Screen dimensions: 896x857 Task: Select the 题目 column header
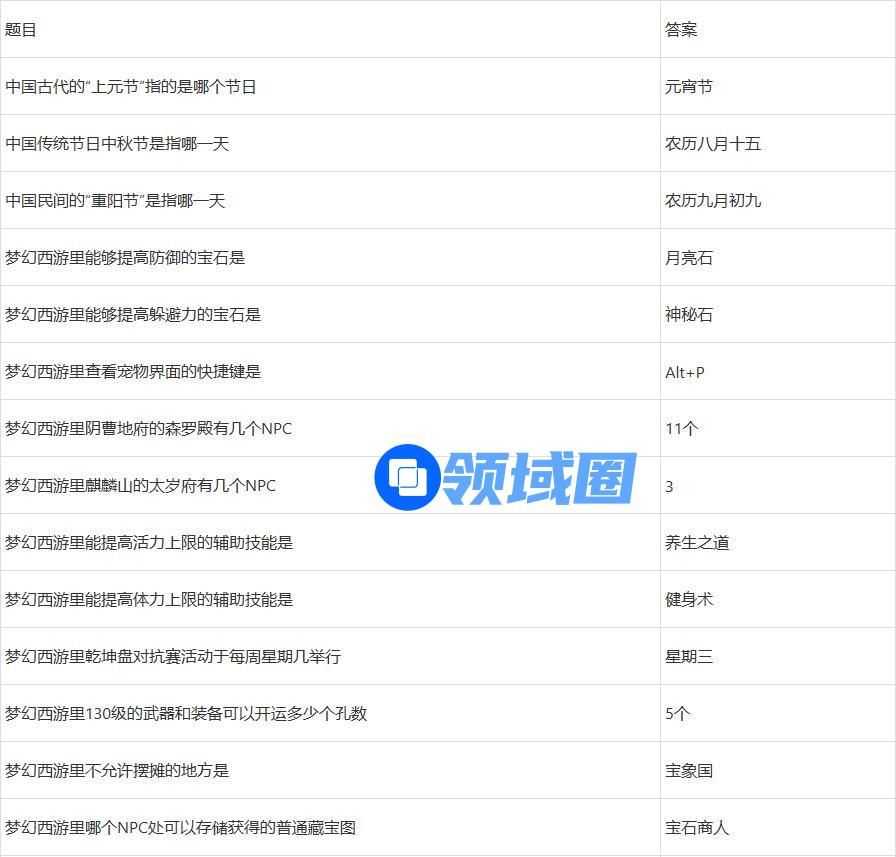click(x=21, y=30)
